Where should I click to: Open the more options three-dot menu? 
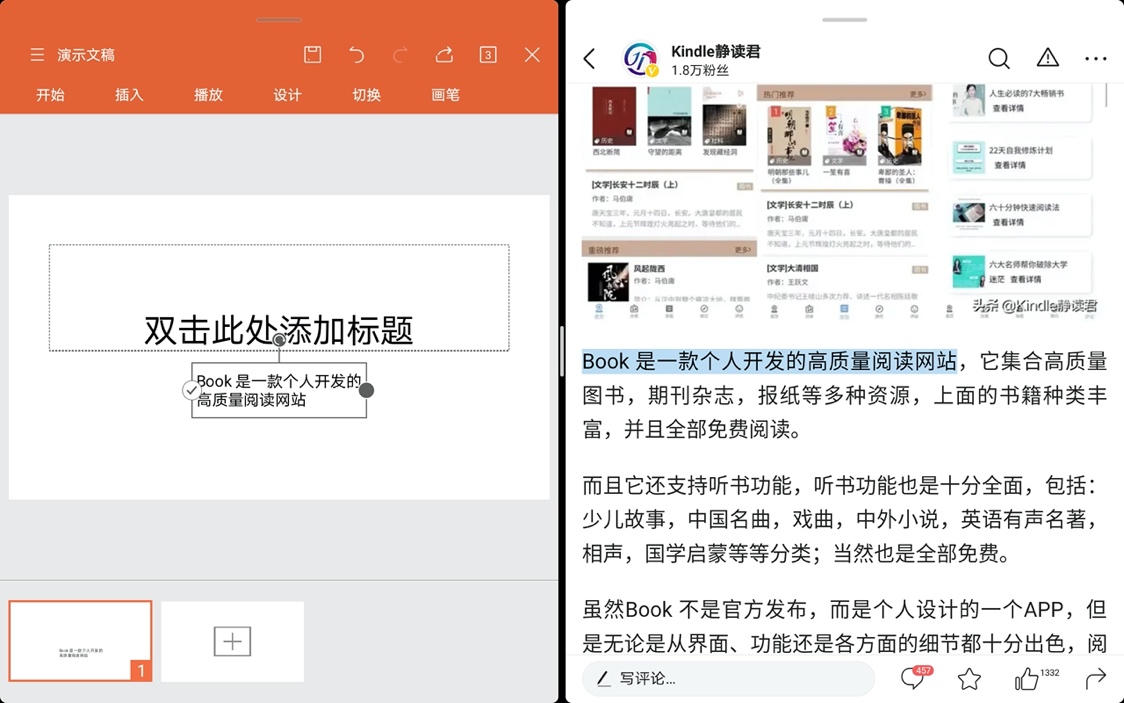point(1096,59)
